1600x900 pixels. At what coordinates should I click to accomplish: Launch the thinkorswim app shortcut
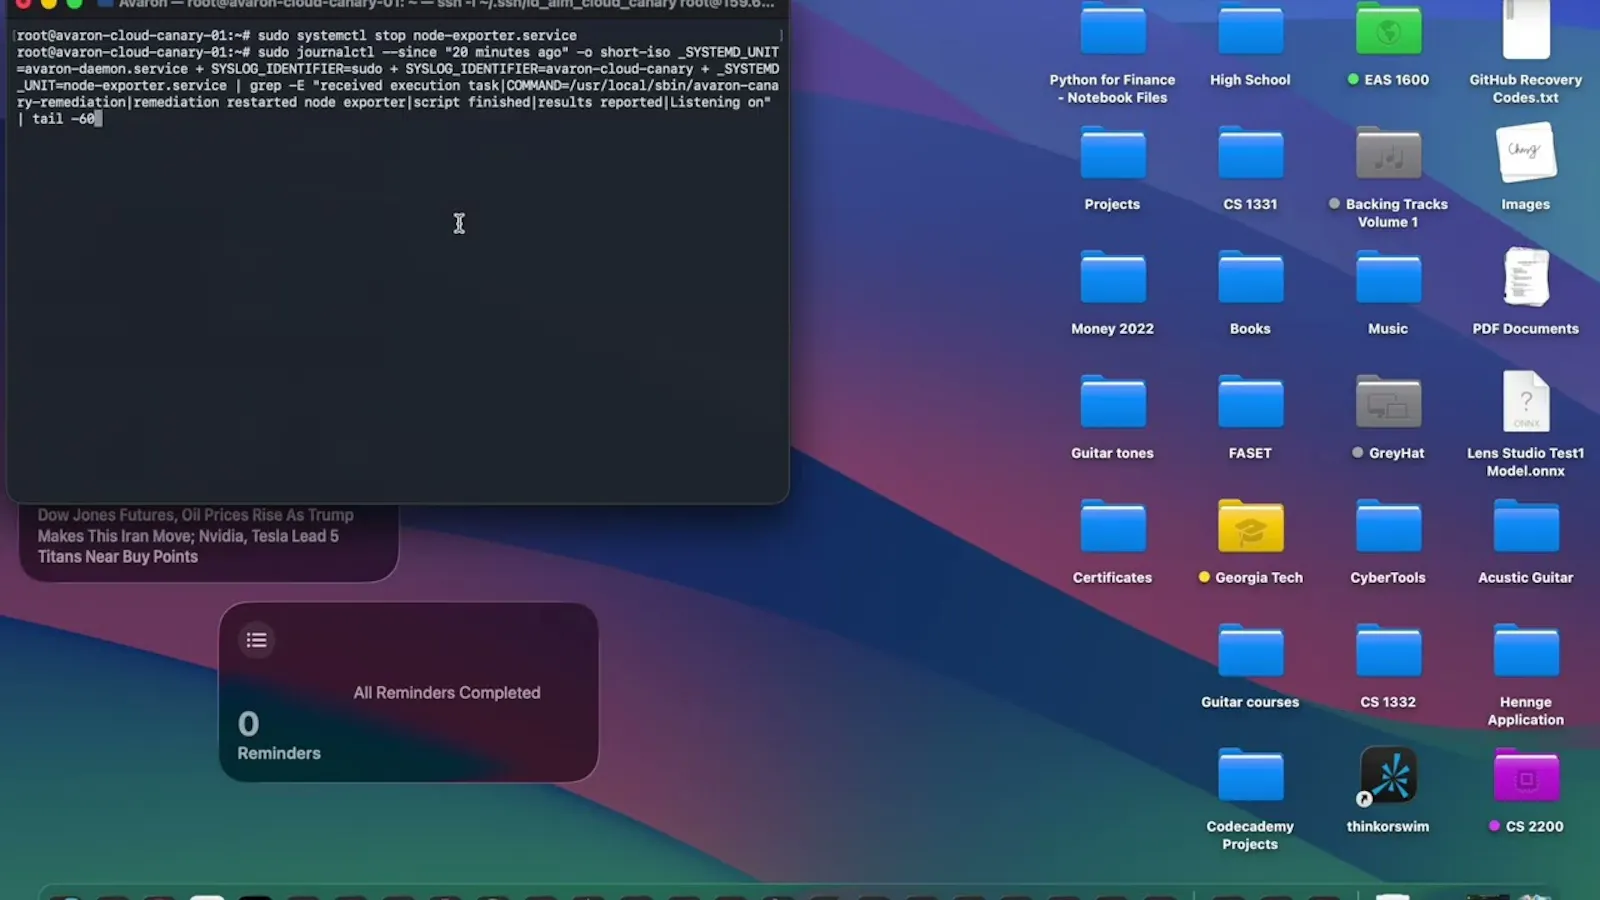pos(1388,776)
